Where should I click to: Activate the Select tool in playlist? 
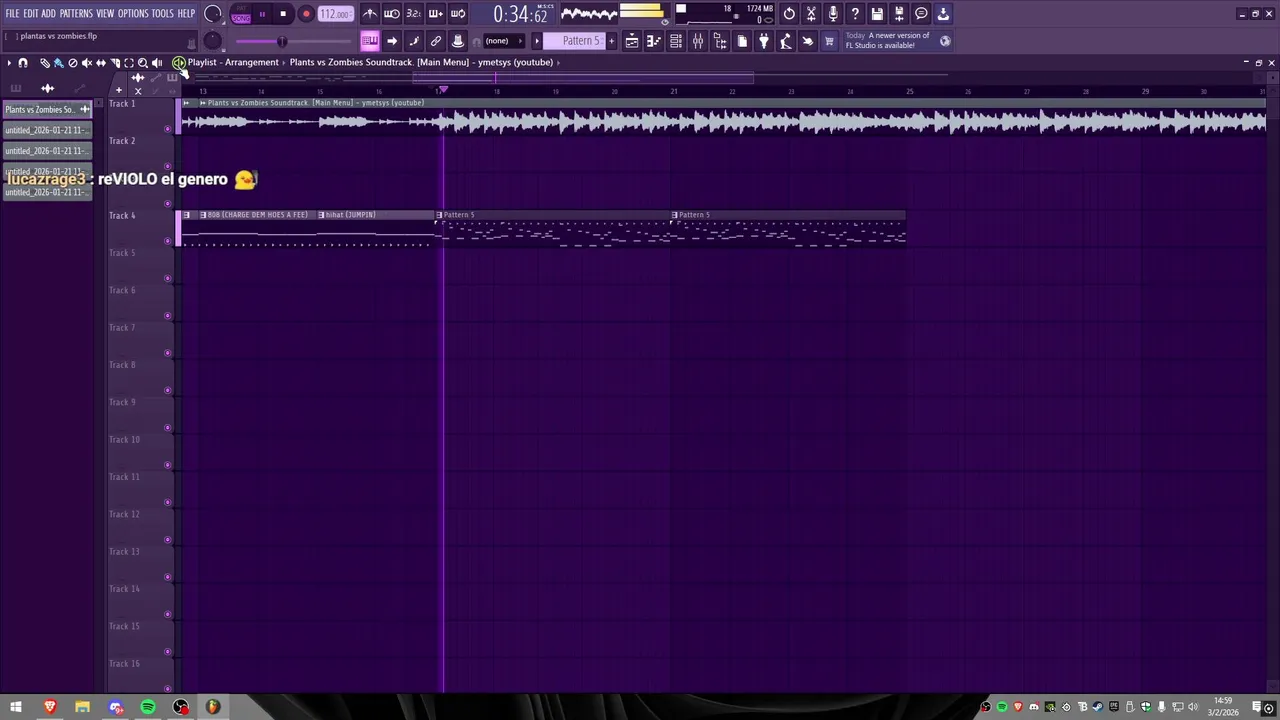click(128, 63)
